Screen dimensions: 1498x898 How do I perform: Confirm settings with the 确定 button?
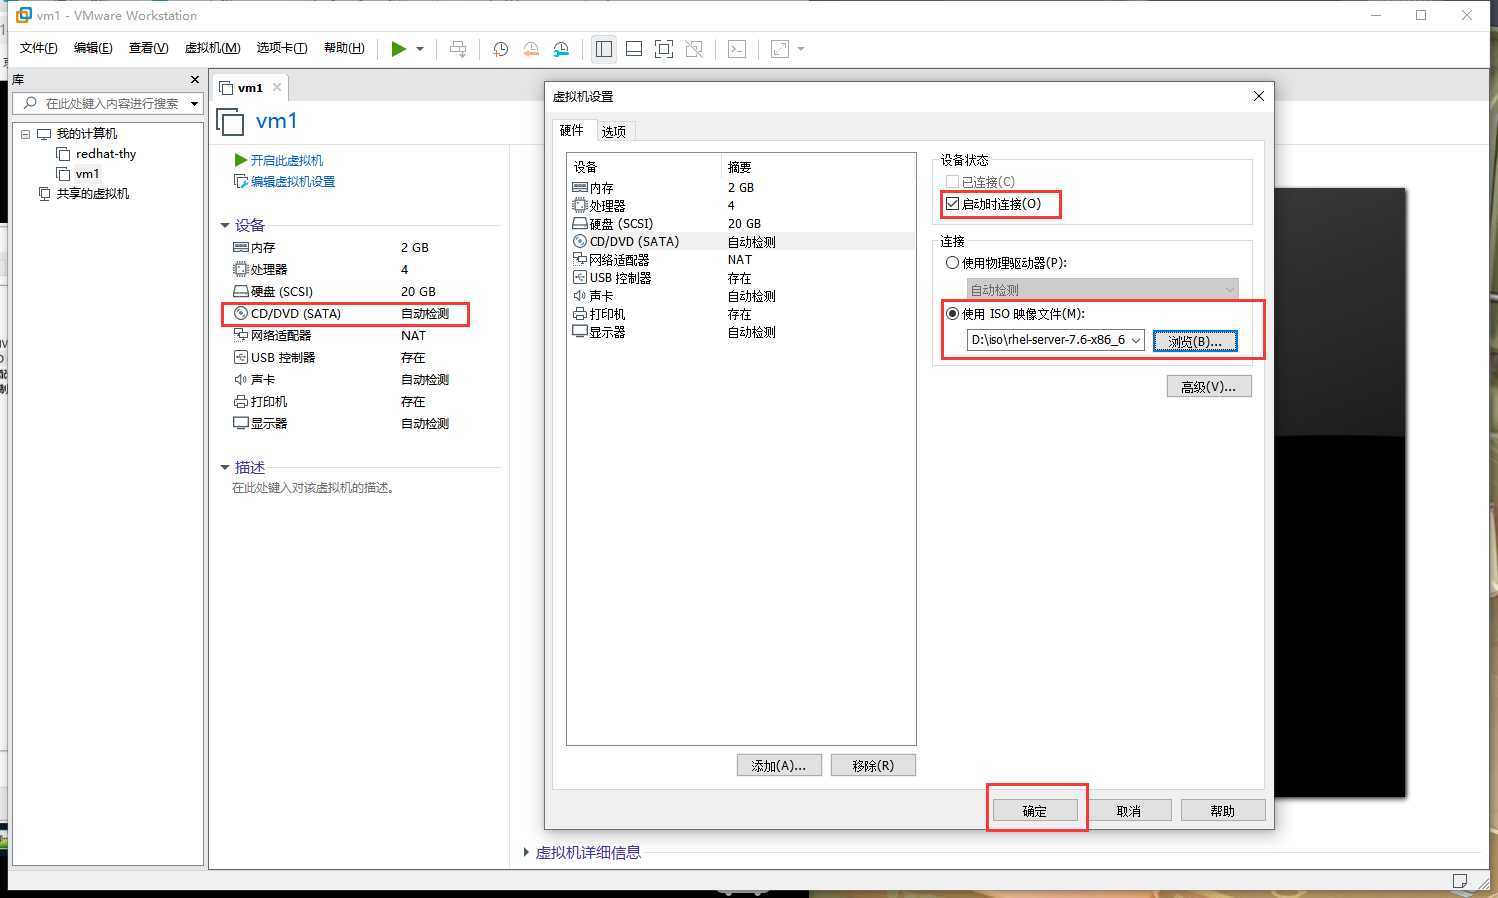pos(1034,810)
